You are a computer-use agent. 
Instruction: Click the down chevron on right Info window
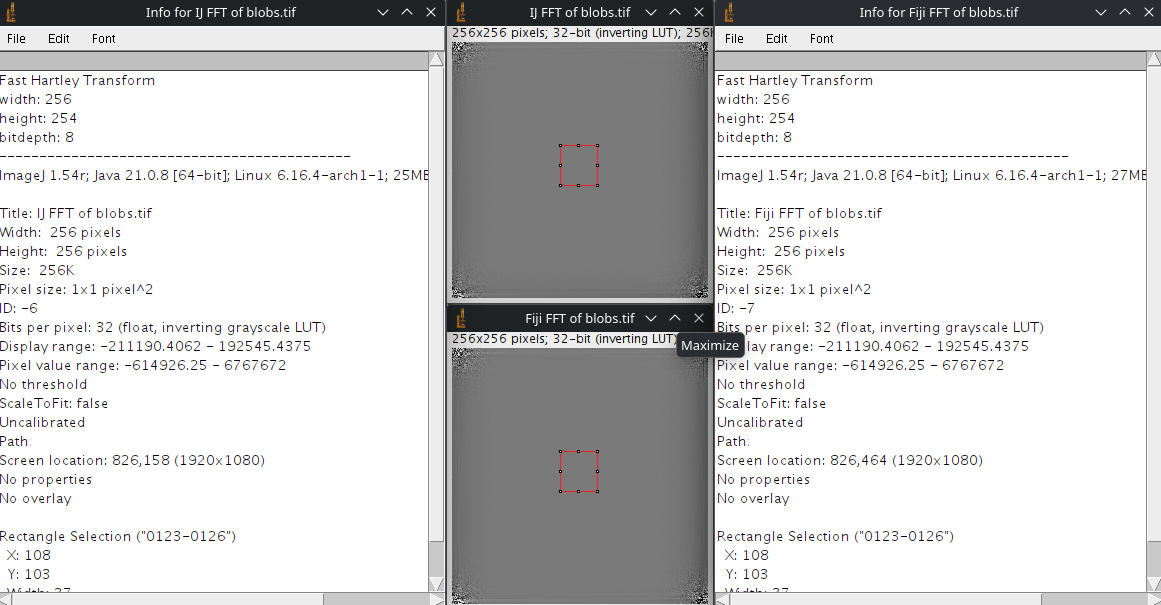1100,13
